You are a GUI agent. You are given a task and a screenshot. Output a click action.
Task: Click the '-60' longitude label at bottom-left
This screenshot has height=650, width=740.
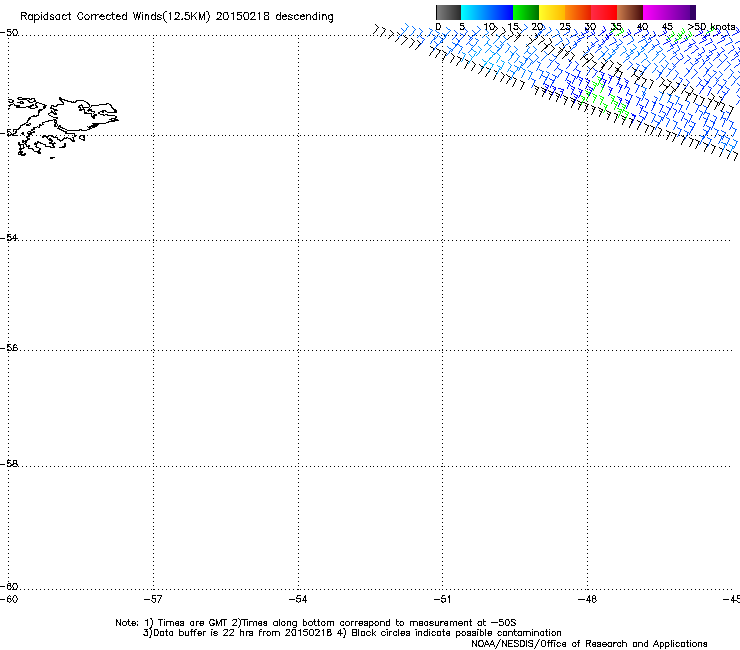pos(9,599)
